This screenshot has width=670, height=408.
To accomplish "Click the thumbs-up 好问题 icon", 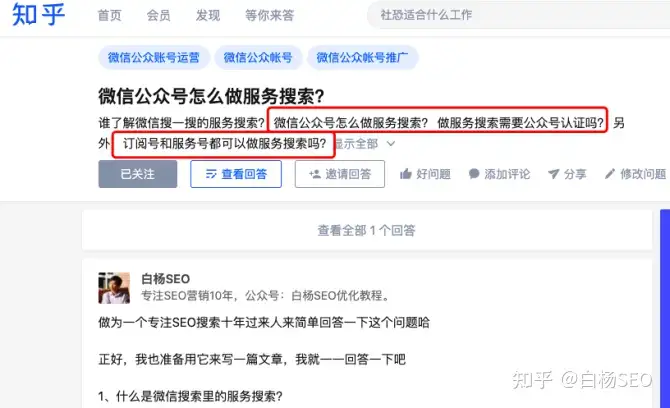I will point(406,174).
